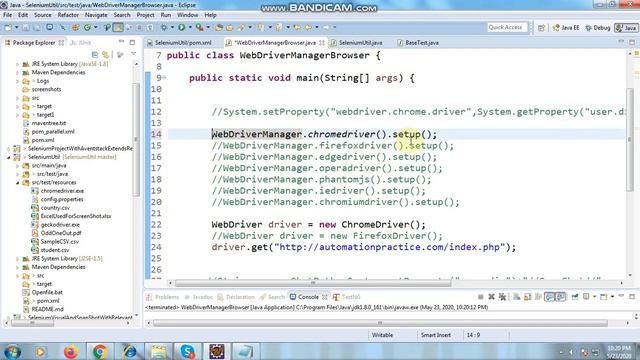Click the New Java Package icon
This screenshot has width=640, height=360.
point(76,27)
